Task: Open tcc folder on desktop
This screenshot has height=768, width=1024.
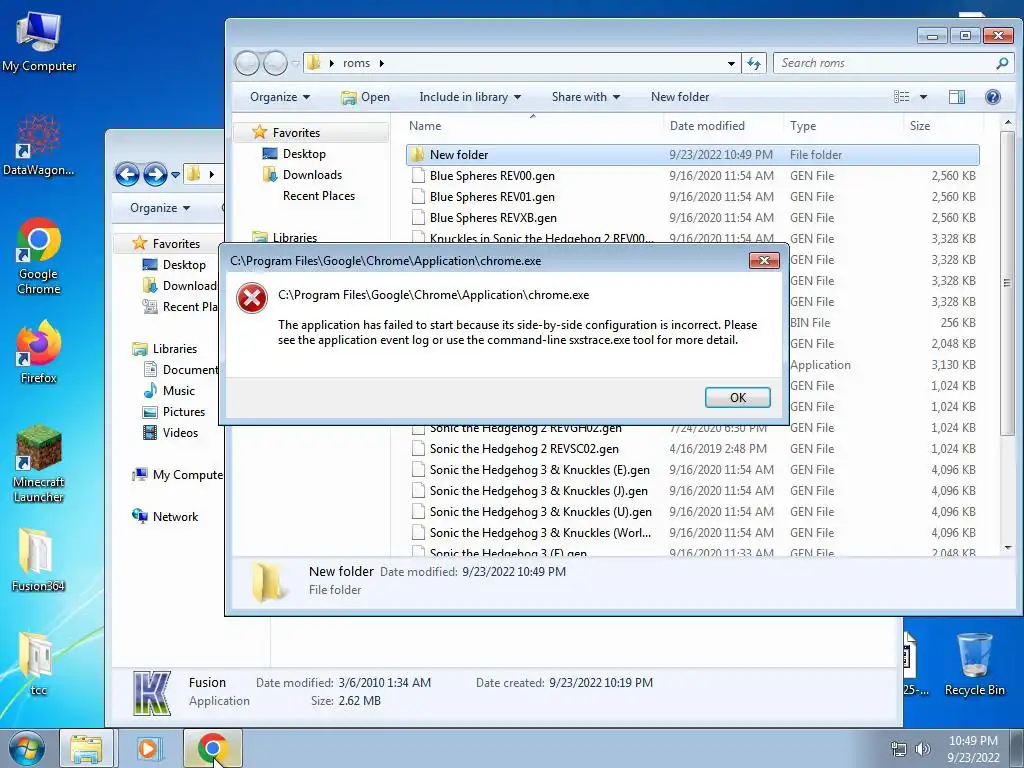Action: pos(38,664)
